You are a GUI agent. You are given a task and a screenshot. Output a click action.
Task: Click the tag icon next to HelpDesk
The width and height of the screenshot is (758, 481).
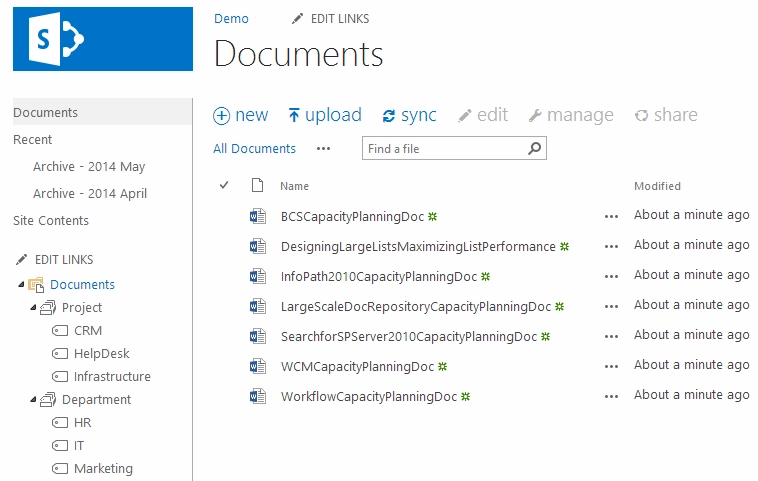[x=60, y=353]
